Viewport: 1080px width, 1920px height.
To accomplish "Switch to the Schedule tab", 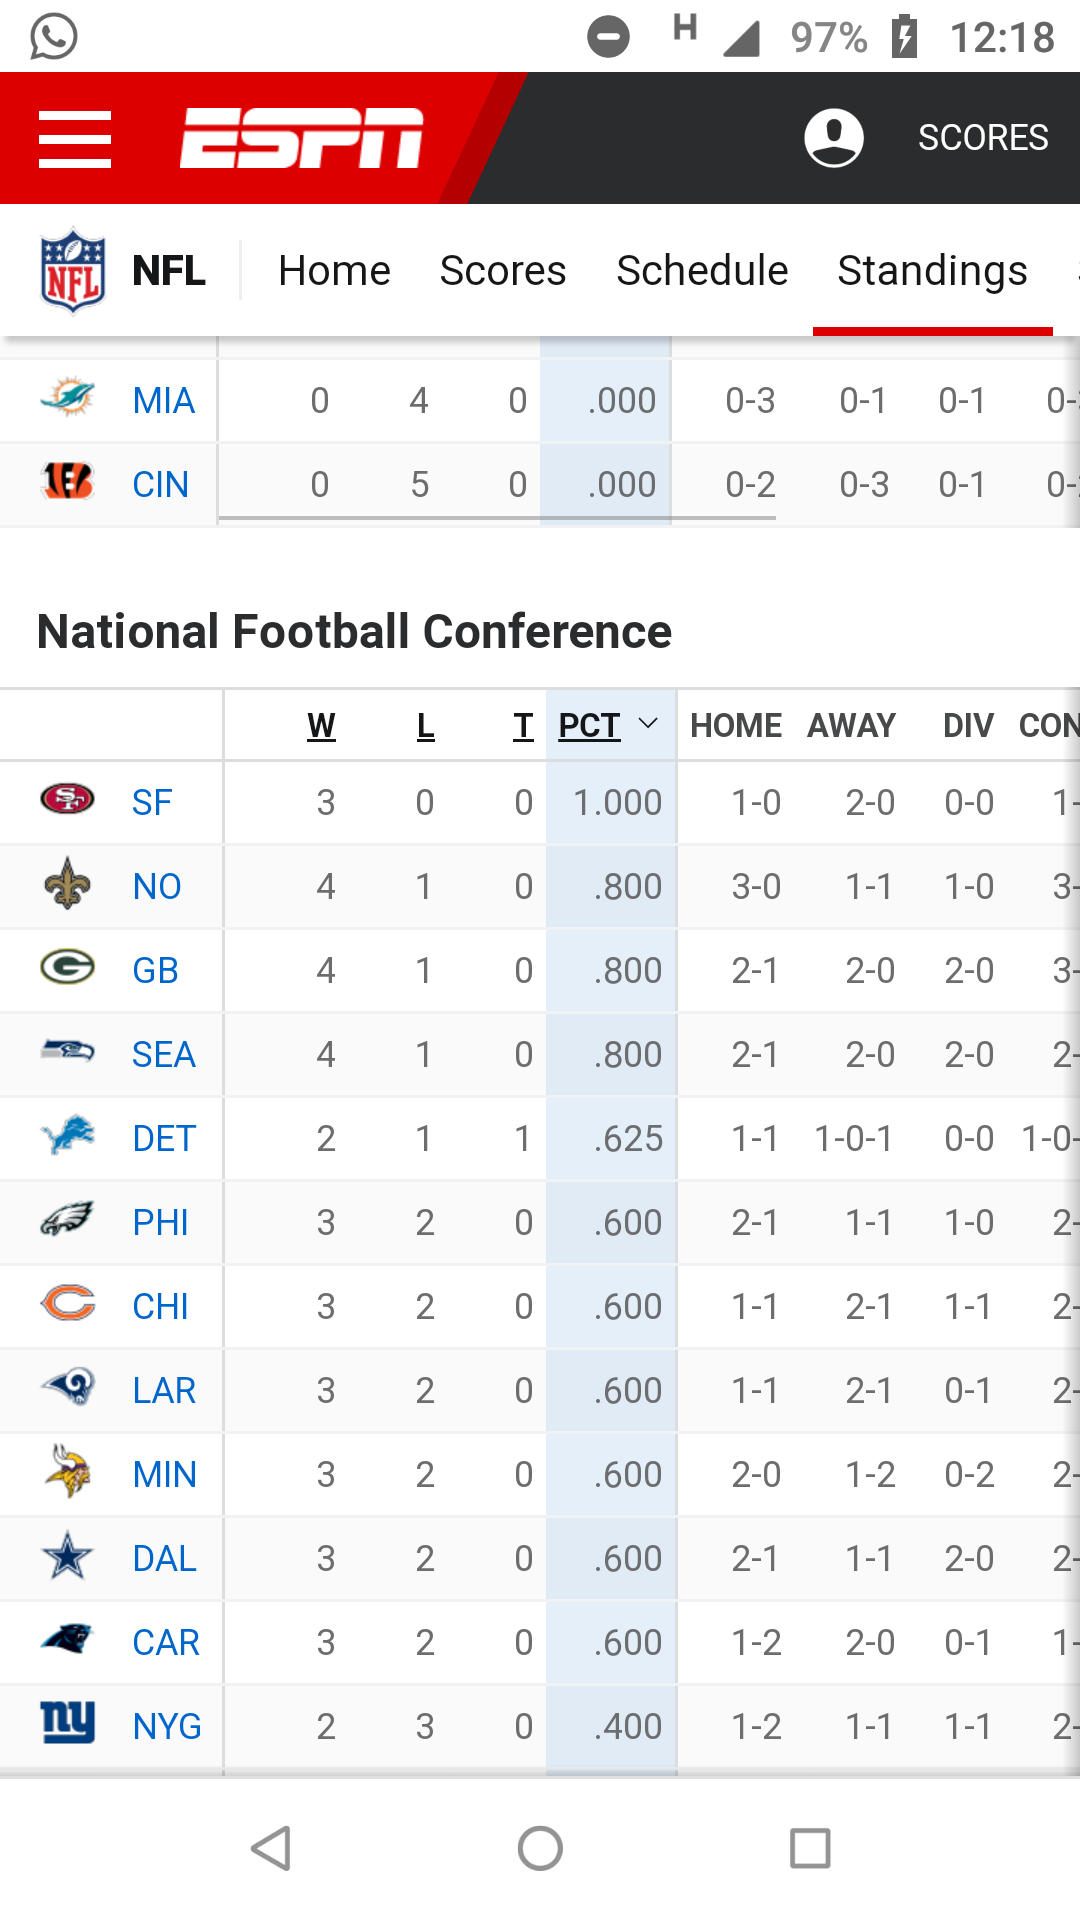I will pos(702,271).
